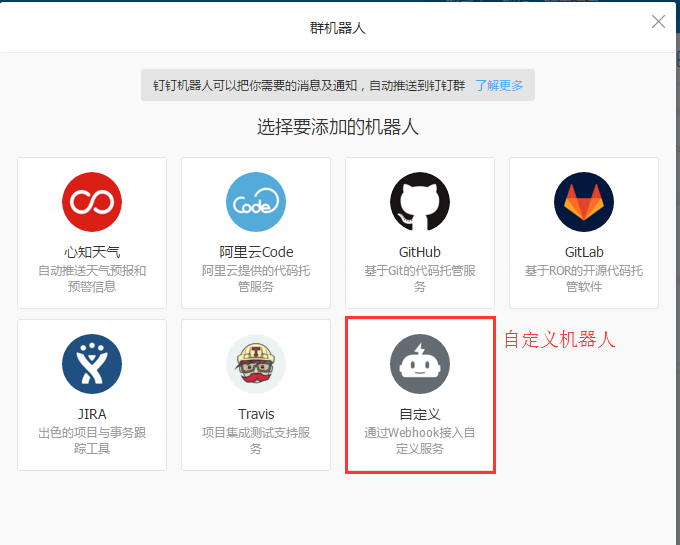
Task: Click the Travis title label
Action: click(256, 414)
